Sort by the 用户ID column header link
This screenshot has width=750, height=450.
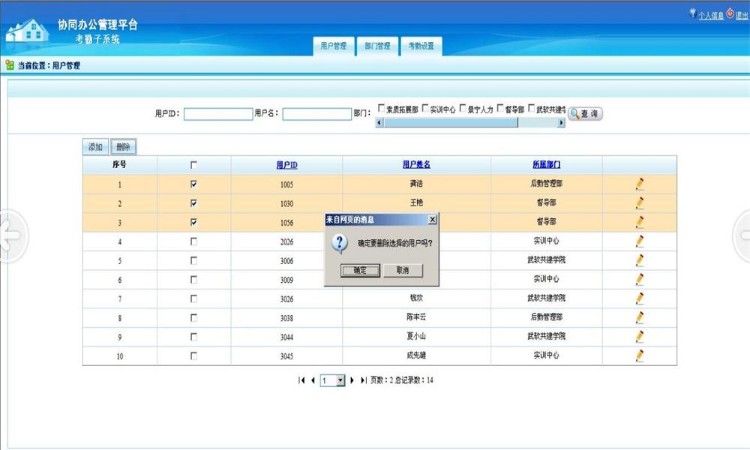coord(287,165)
